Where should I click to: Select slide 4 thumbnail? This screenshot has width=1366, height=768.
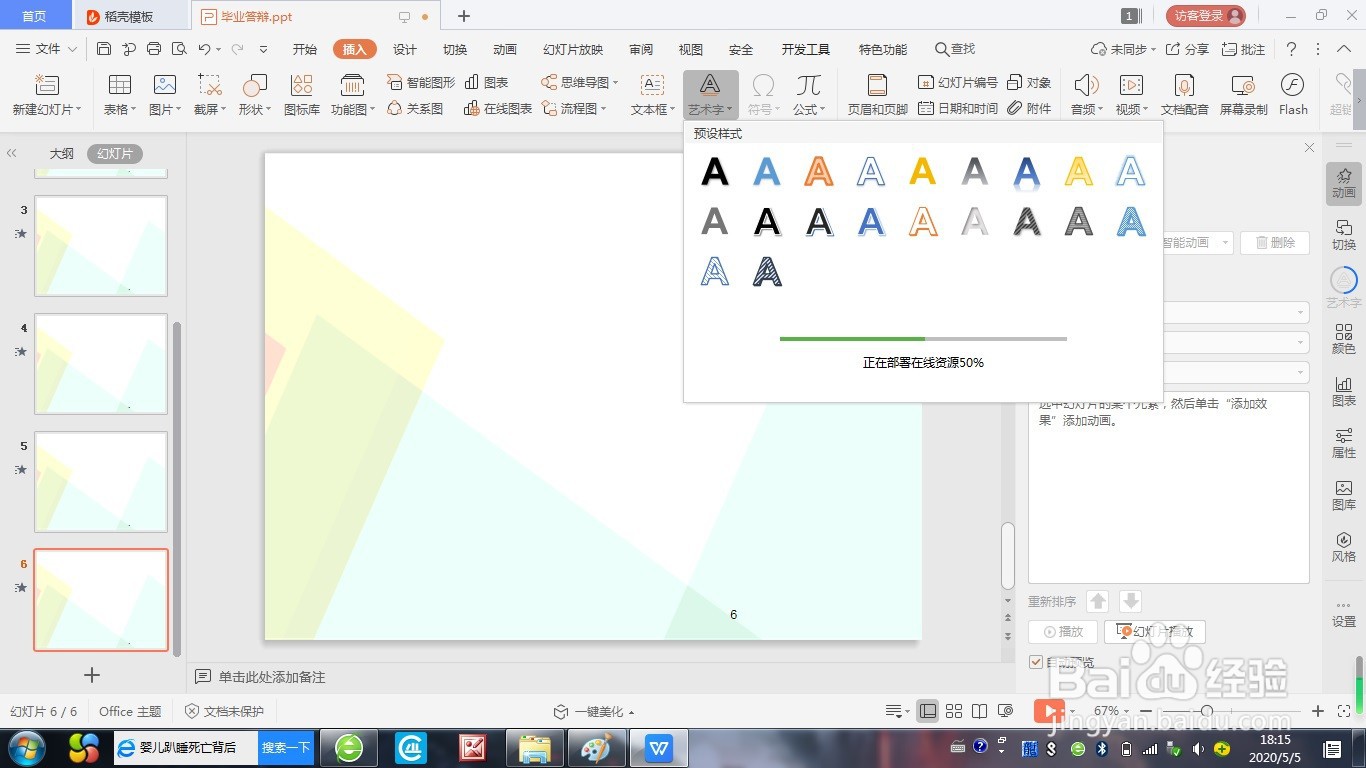pos(101,364)
